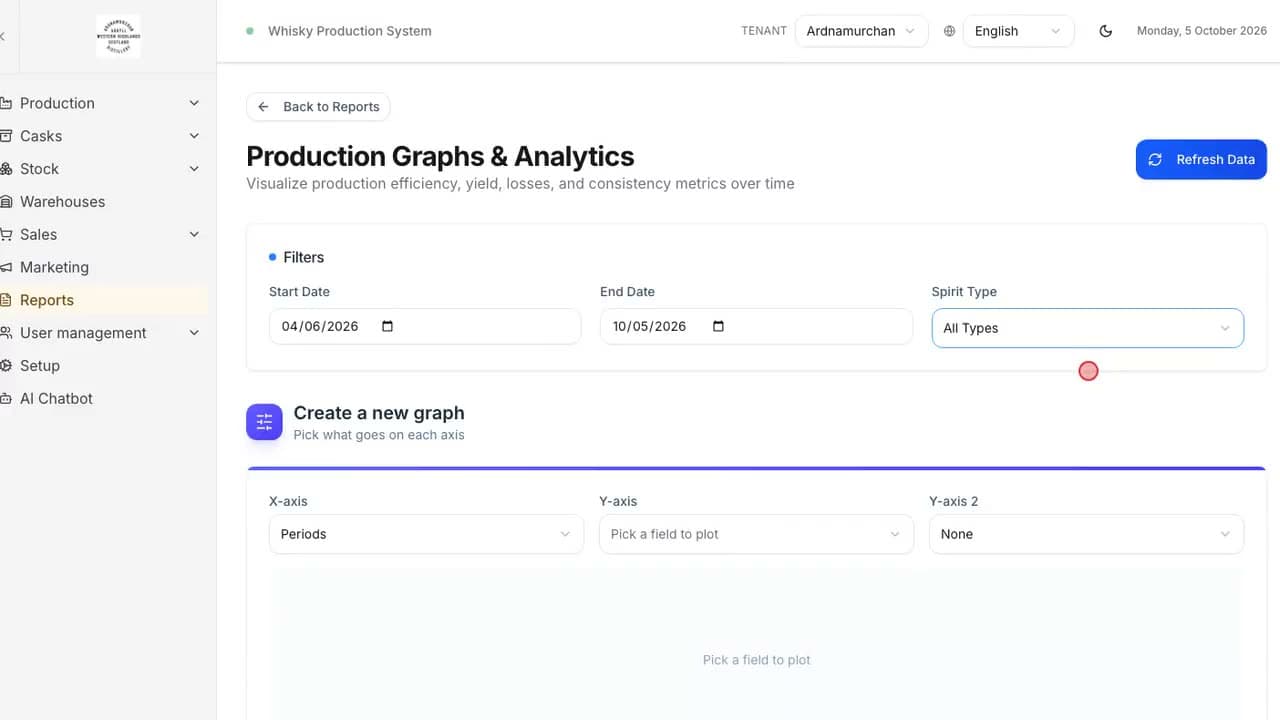
Task: Click the Reports document icon
Action: pyautogui.click(x=6, y=300)
